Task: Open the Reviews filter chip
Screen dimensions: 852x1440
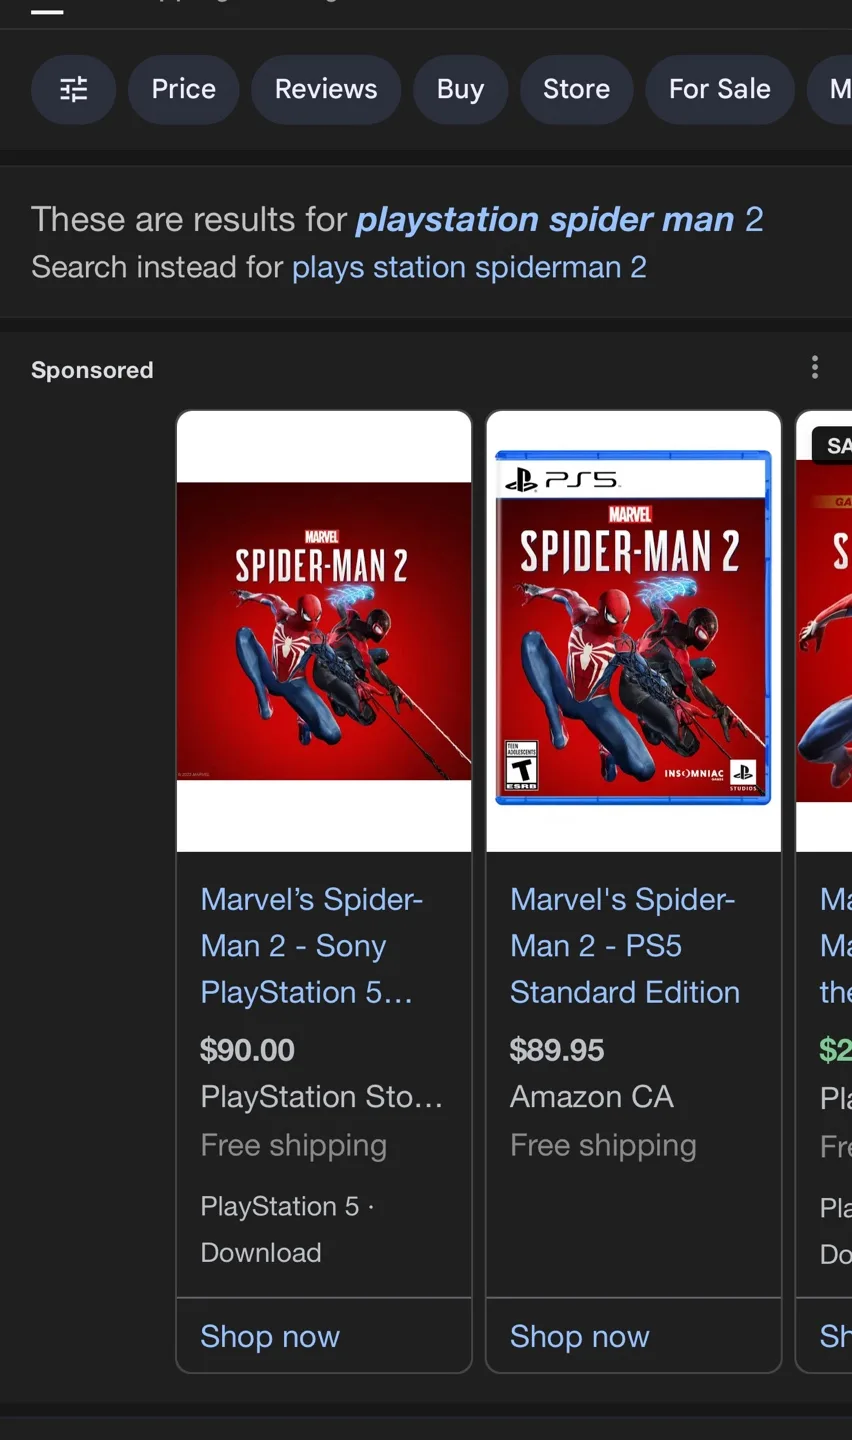Action: [326, 89]
